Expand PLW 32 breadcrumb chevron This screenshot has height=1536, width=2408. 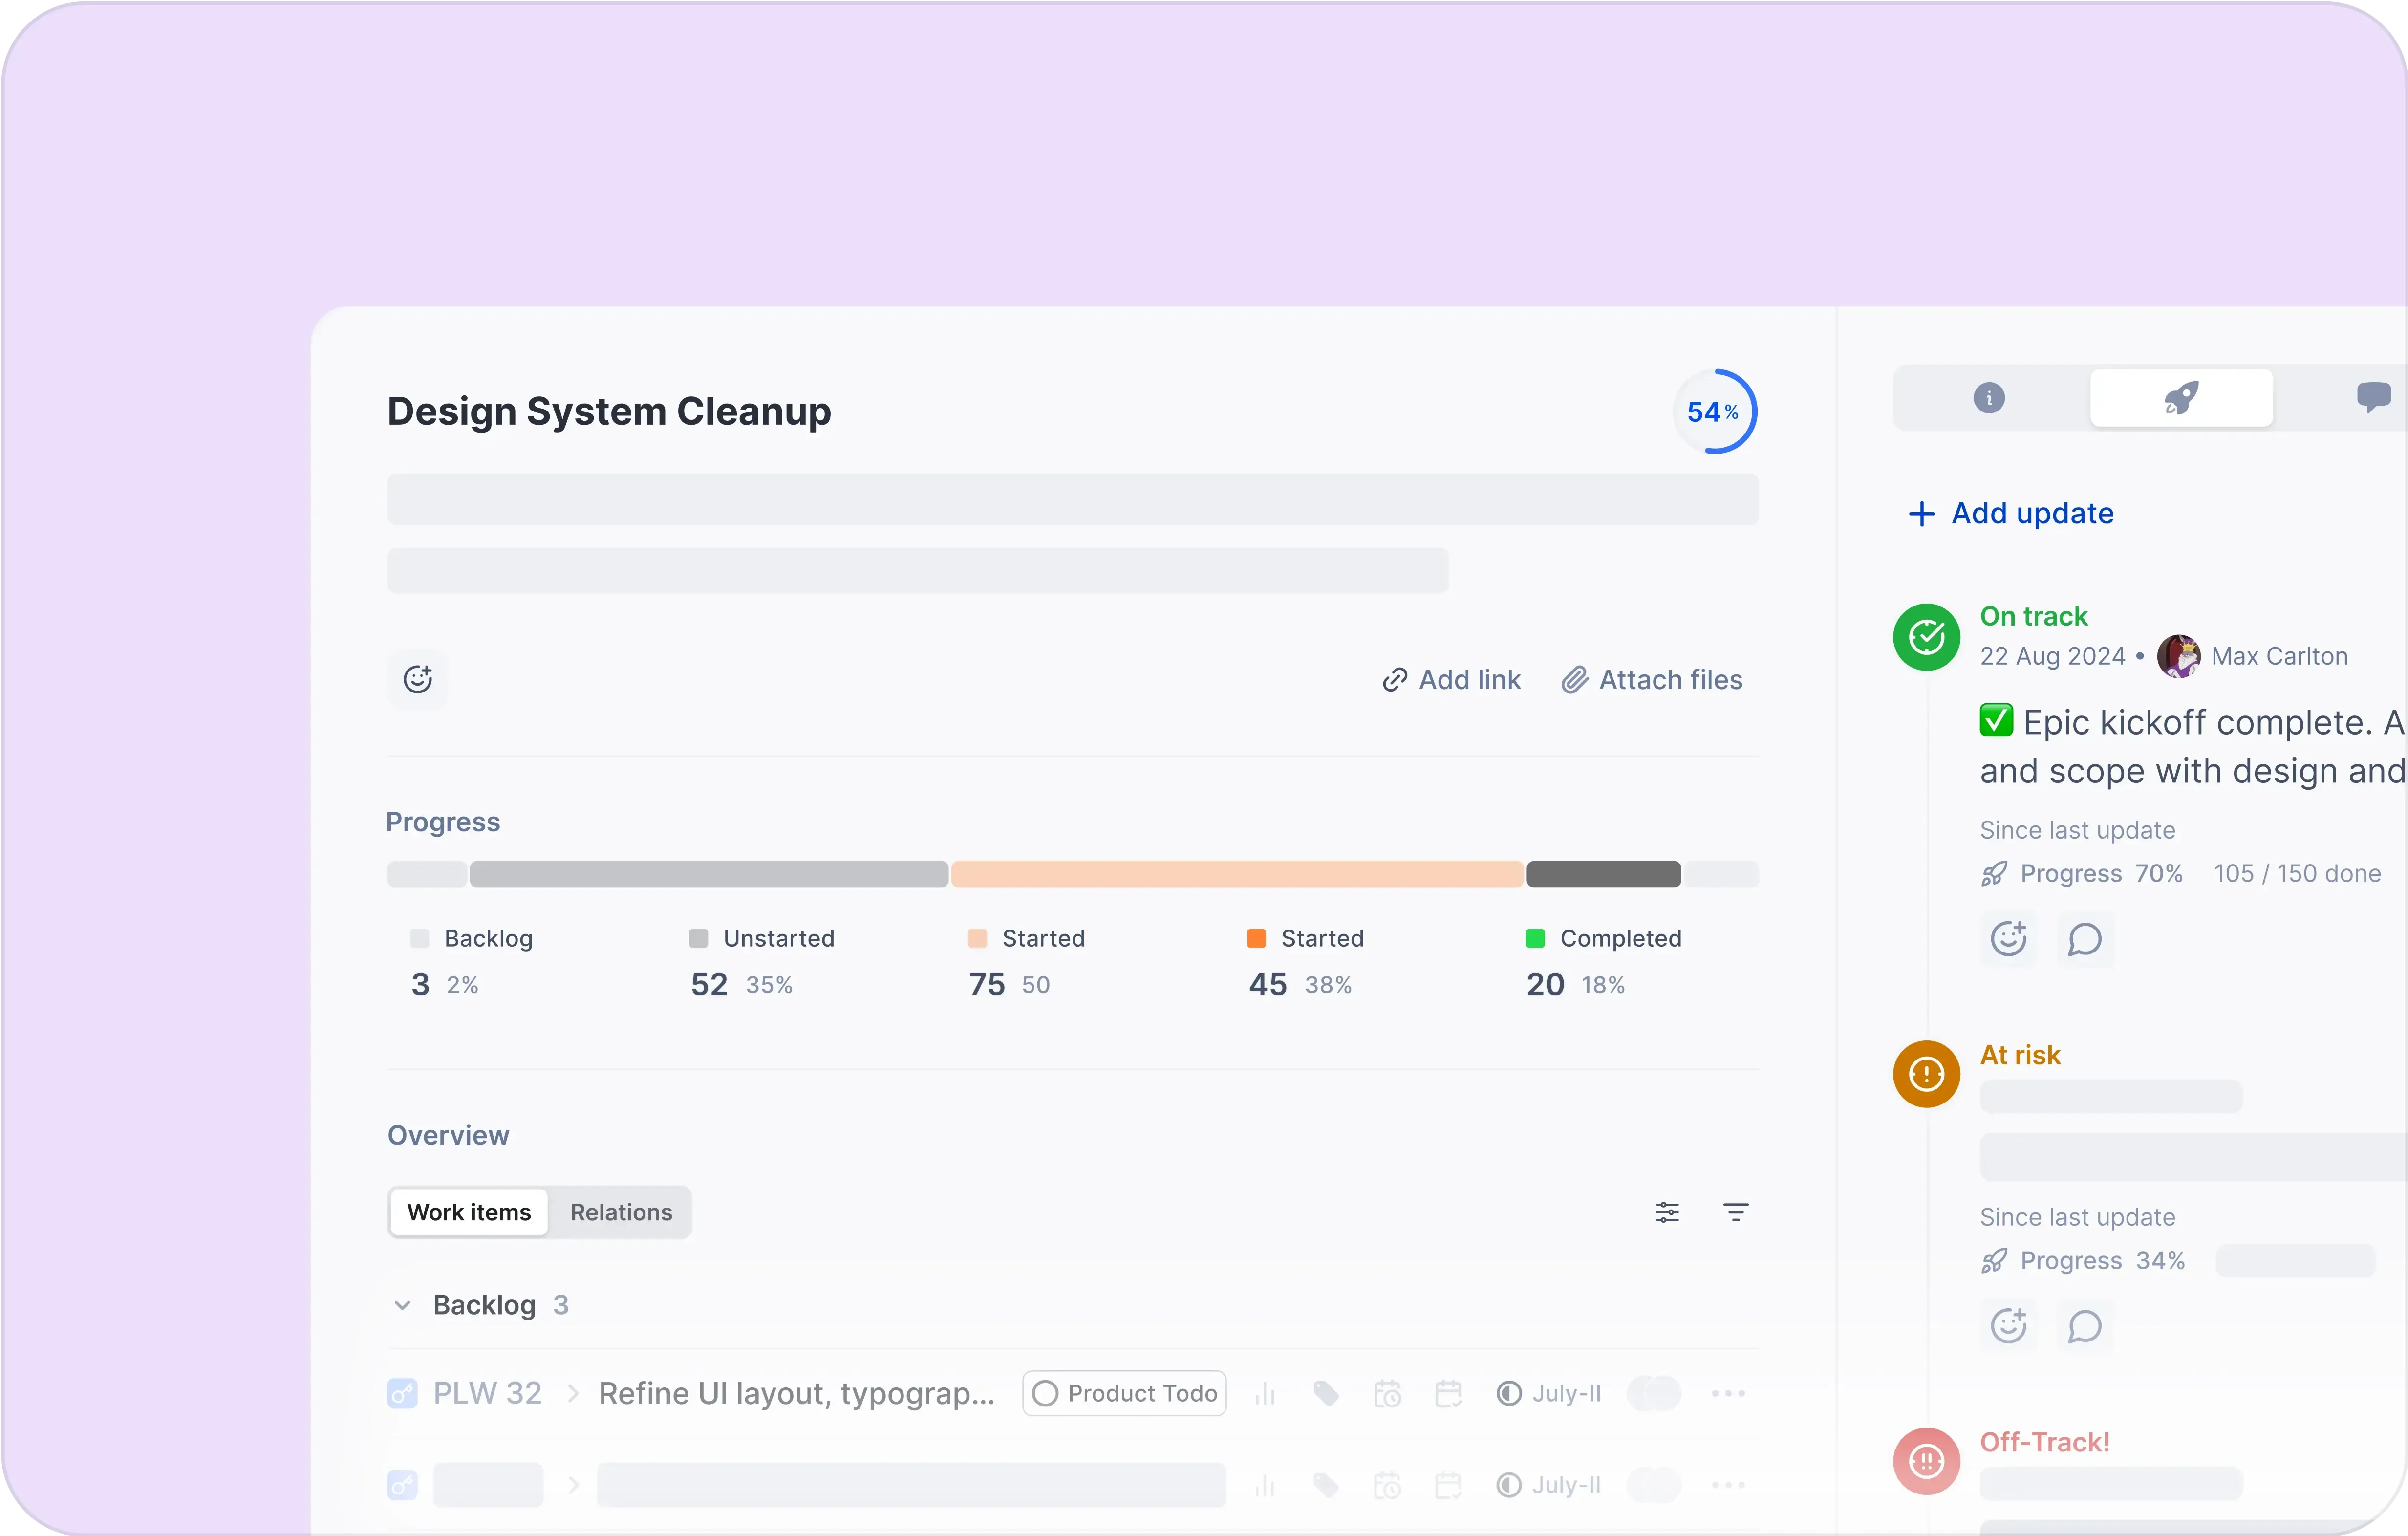coord(573,1393)
